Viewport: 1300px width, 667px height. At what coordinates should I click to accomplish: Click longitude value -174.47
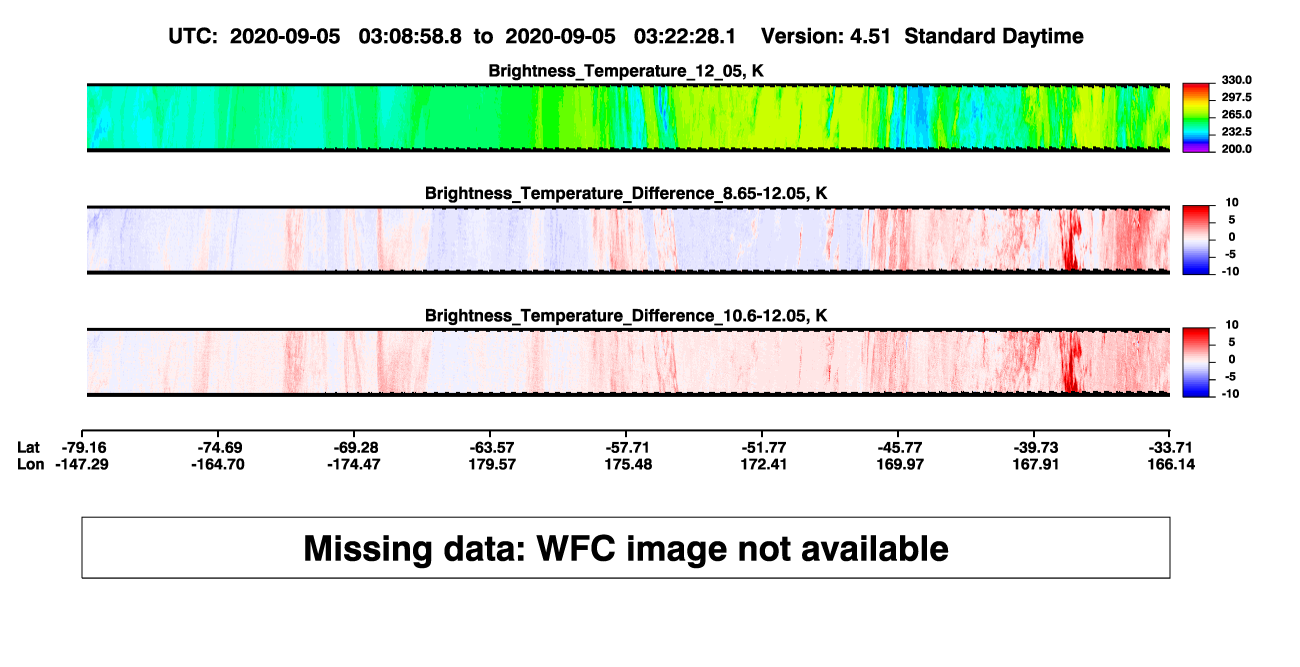point(352,464)
